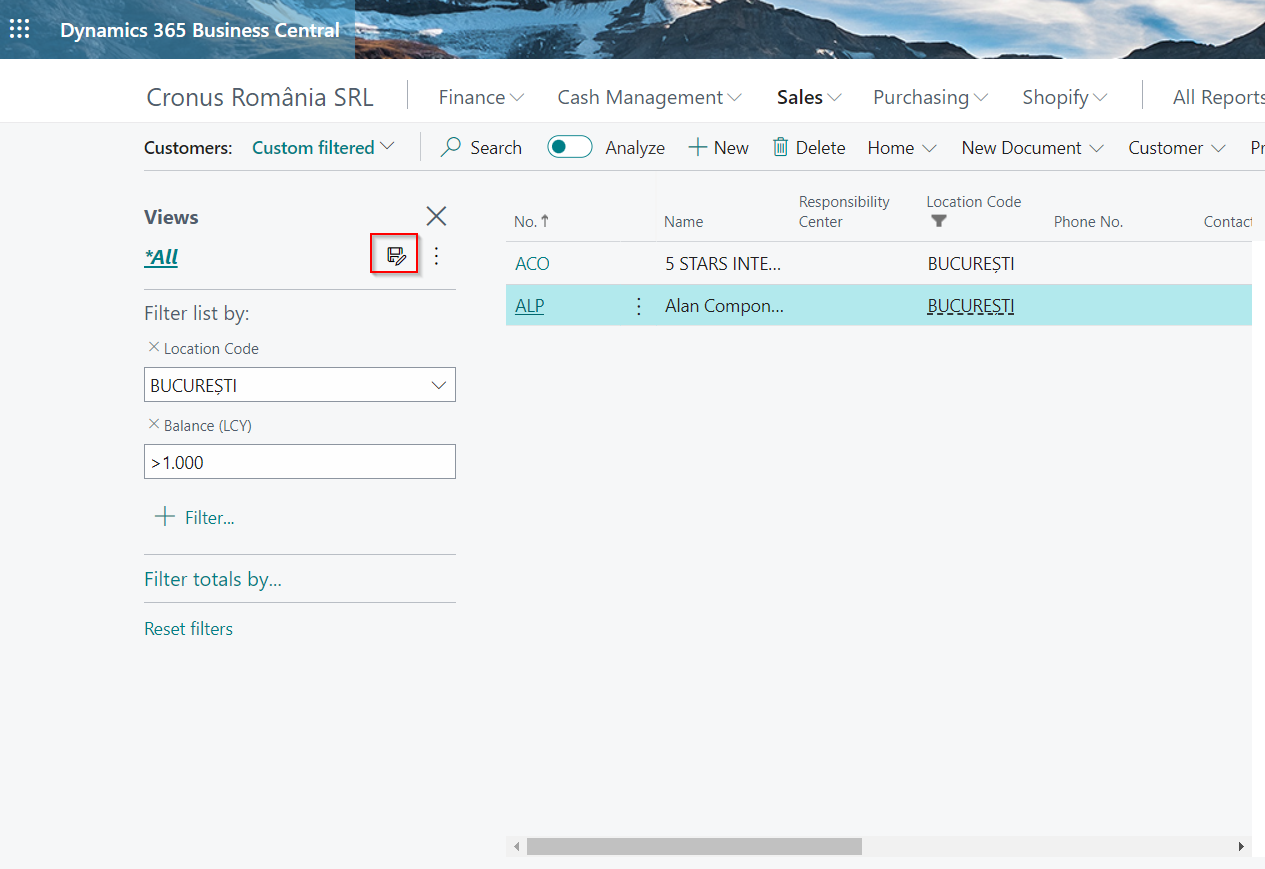Click the Name column header

(x=683, y=222)
